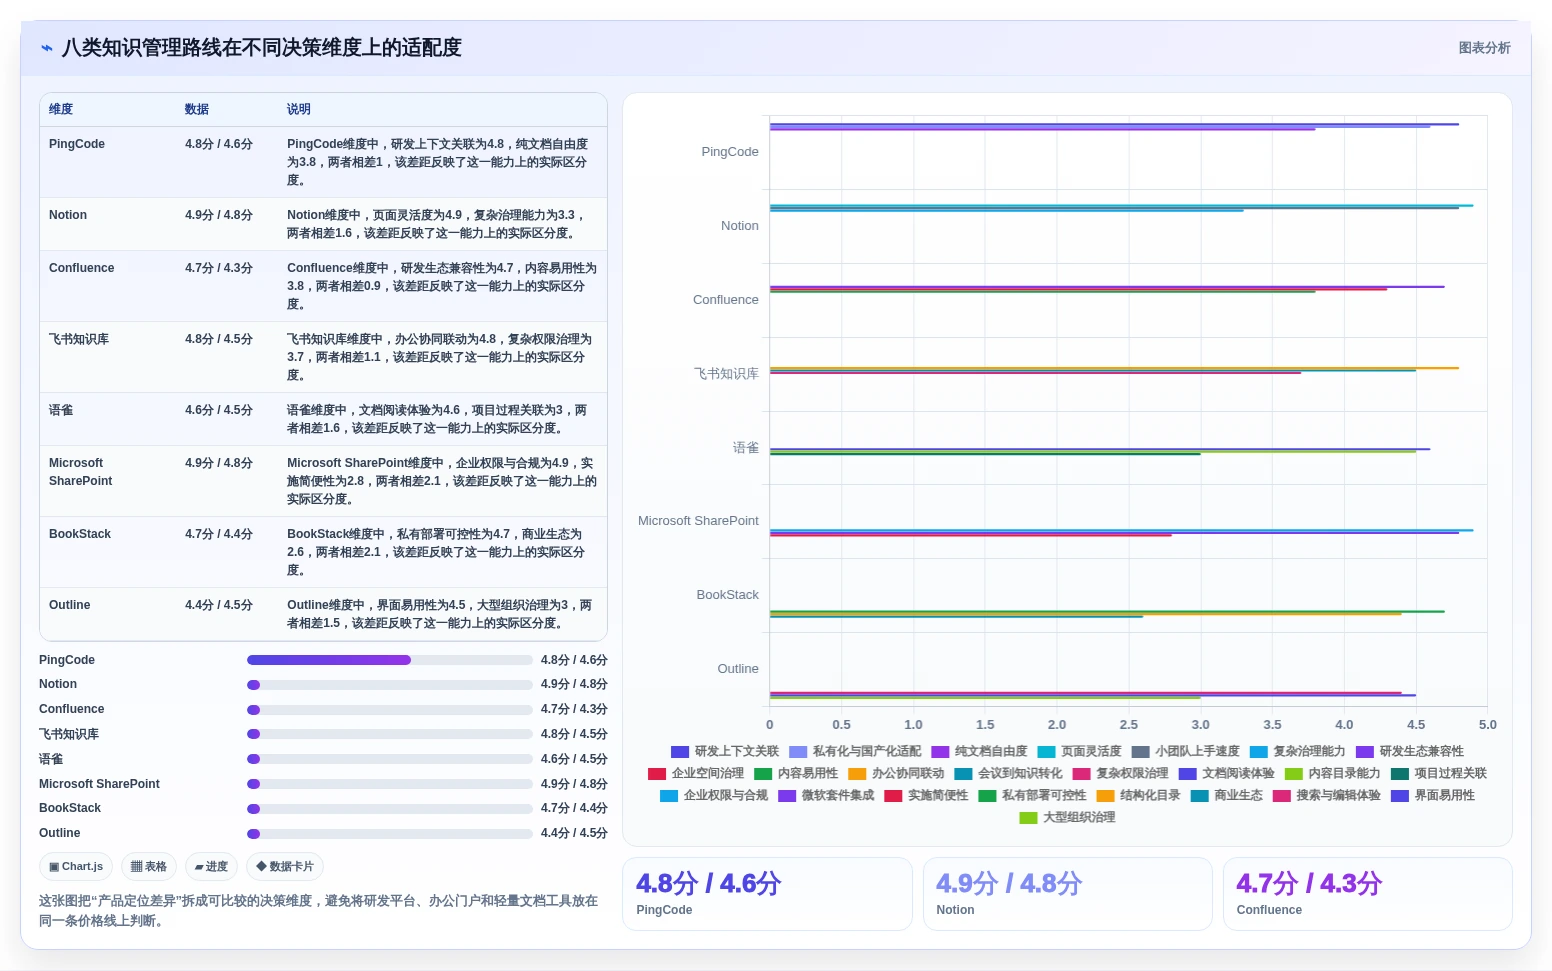This screenshot has width=1552, height=971.
Task: Toggle the 内容目录能力 legend entry
Action: click(x=1332, y=773)
